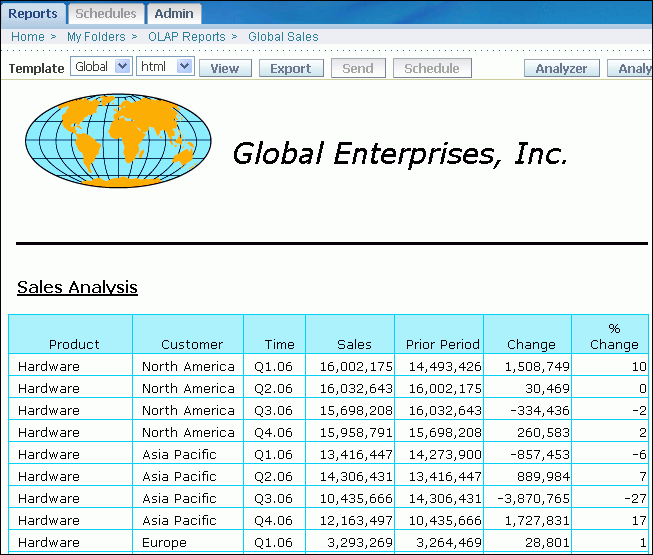
Task: Click the Prior Period column header
Action: [442, 344]
